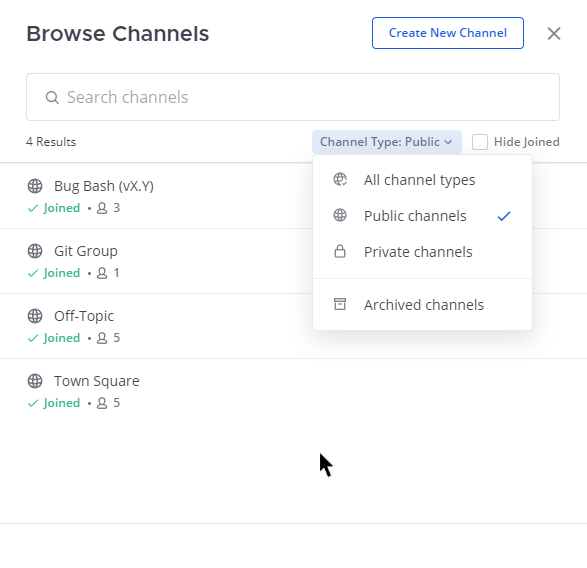This screenshot has width=587, height=568.
Task: Click the globe icon beside Town Square
Action: 35,381
